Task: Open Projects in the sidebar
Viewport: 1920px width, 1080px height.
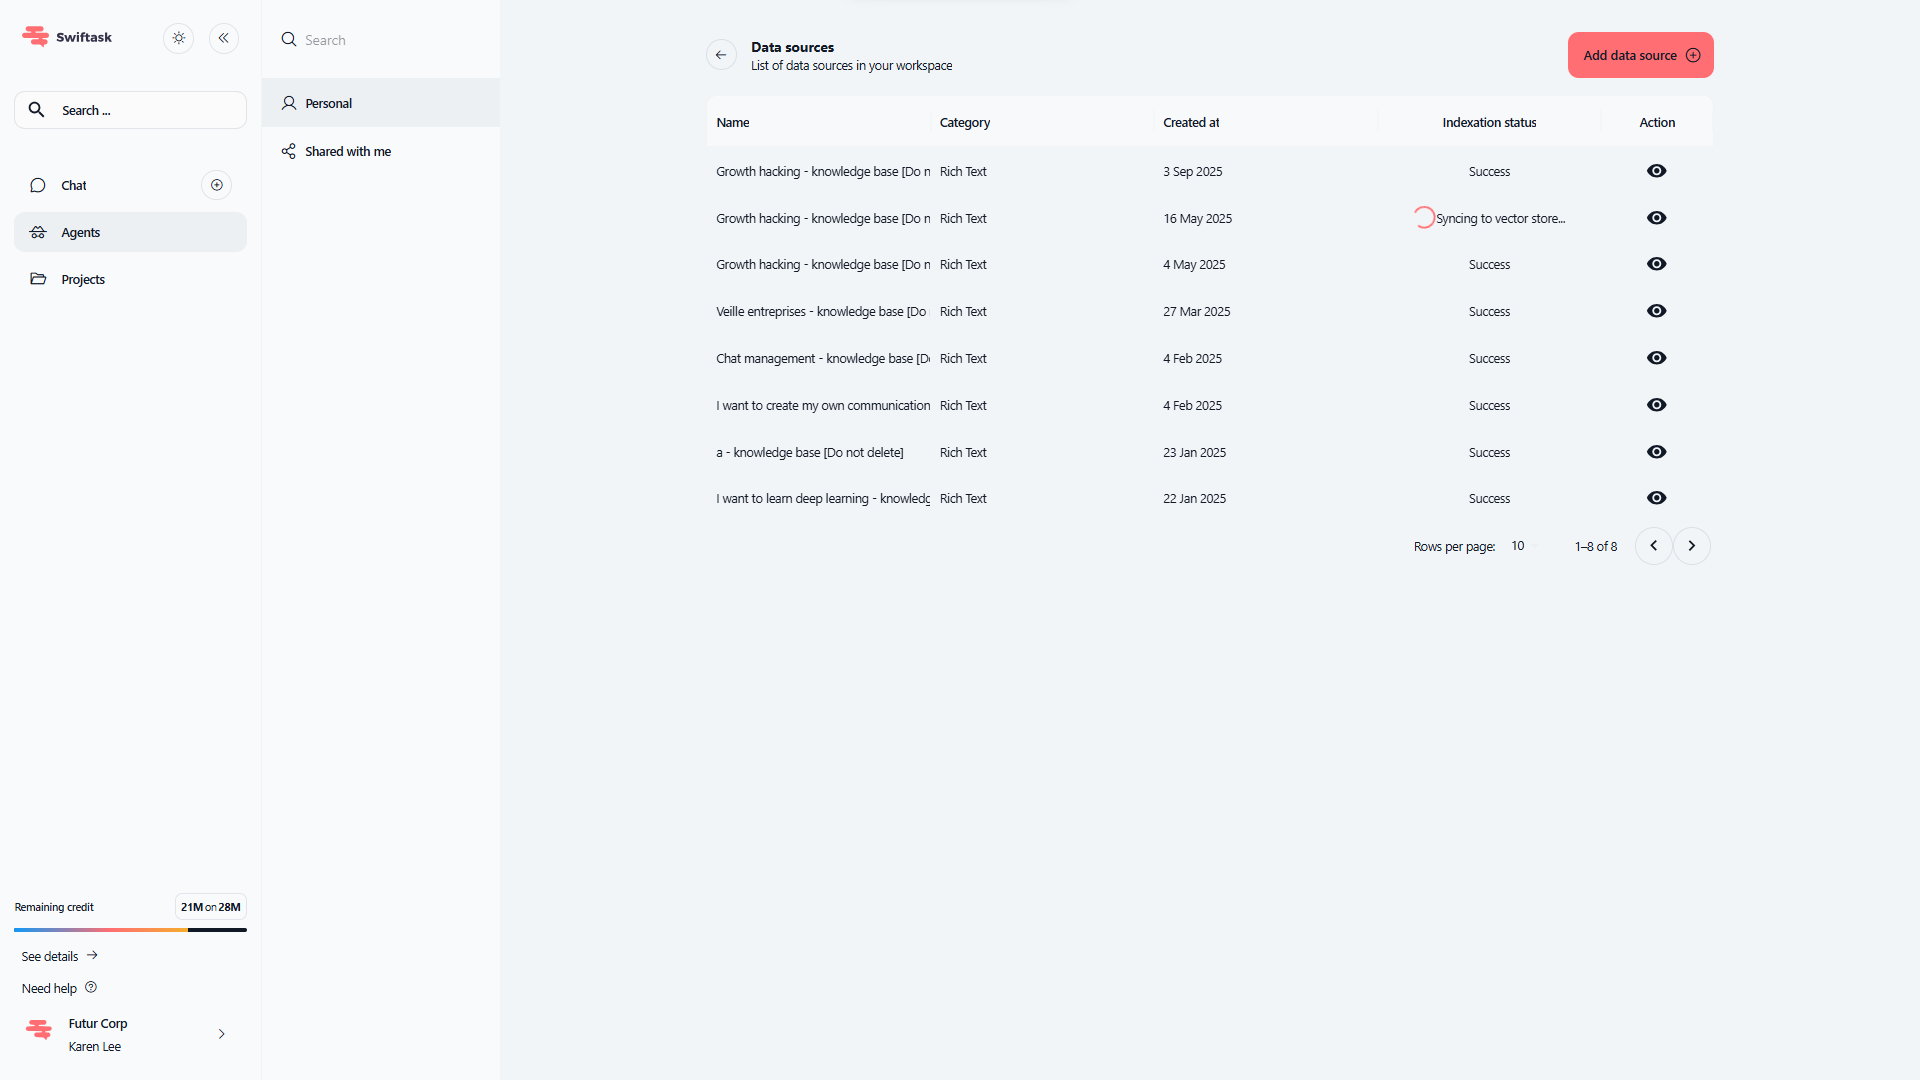Action: pyautogui.click(x=83, y=279)
